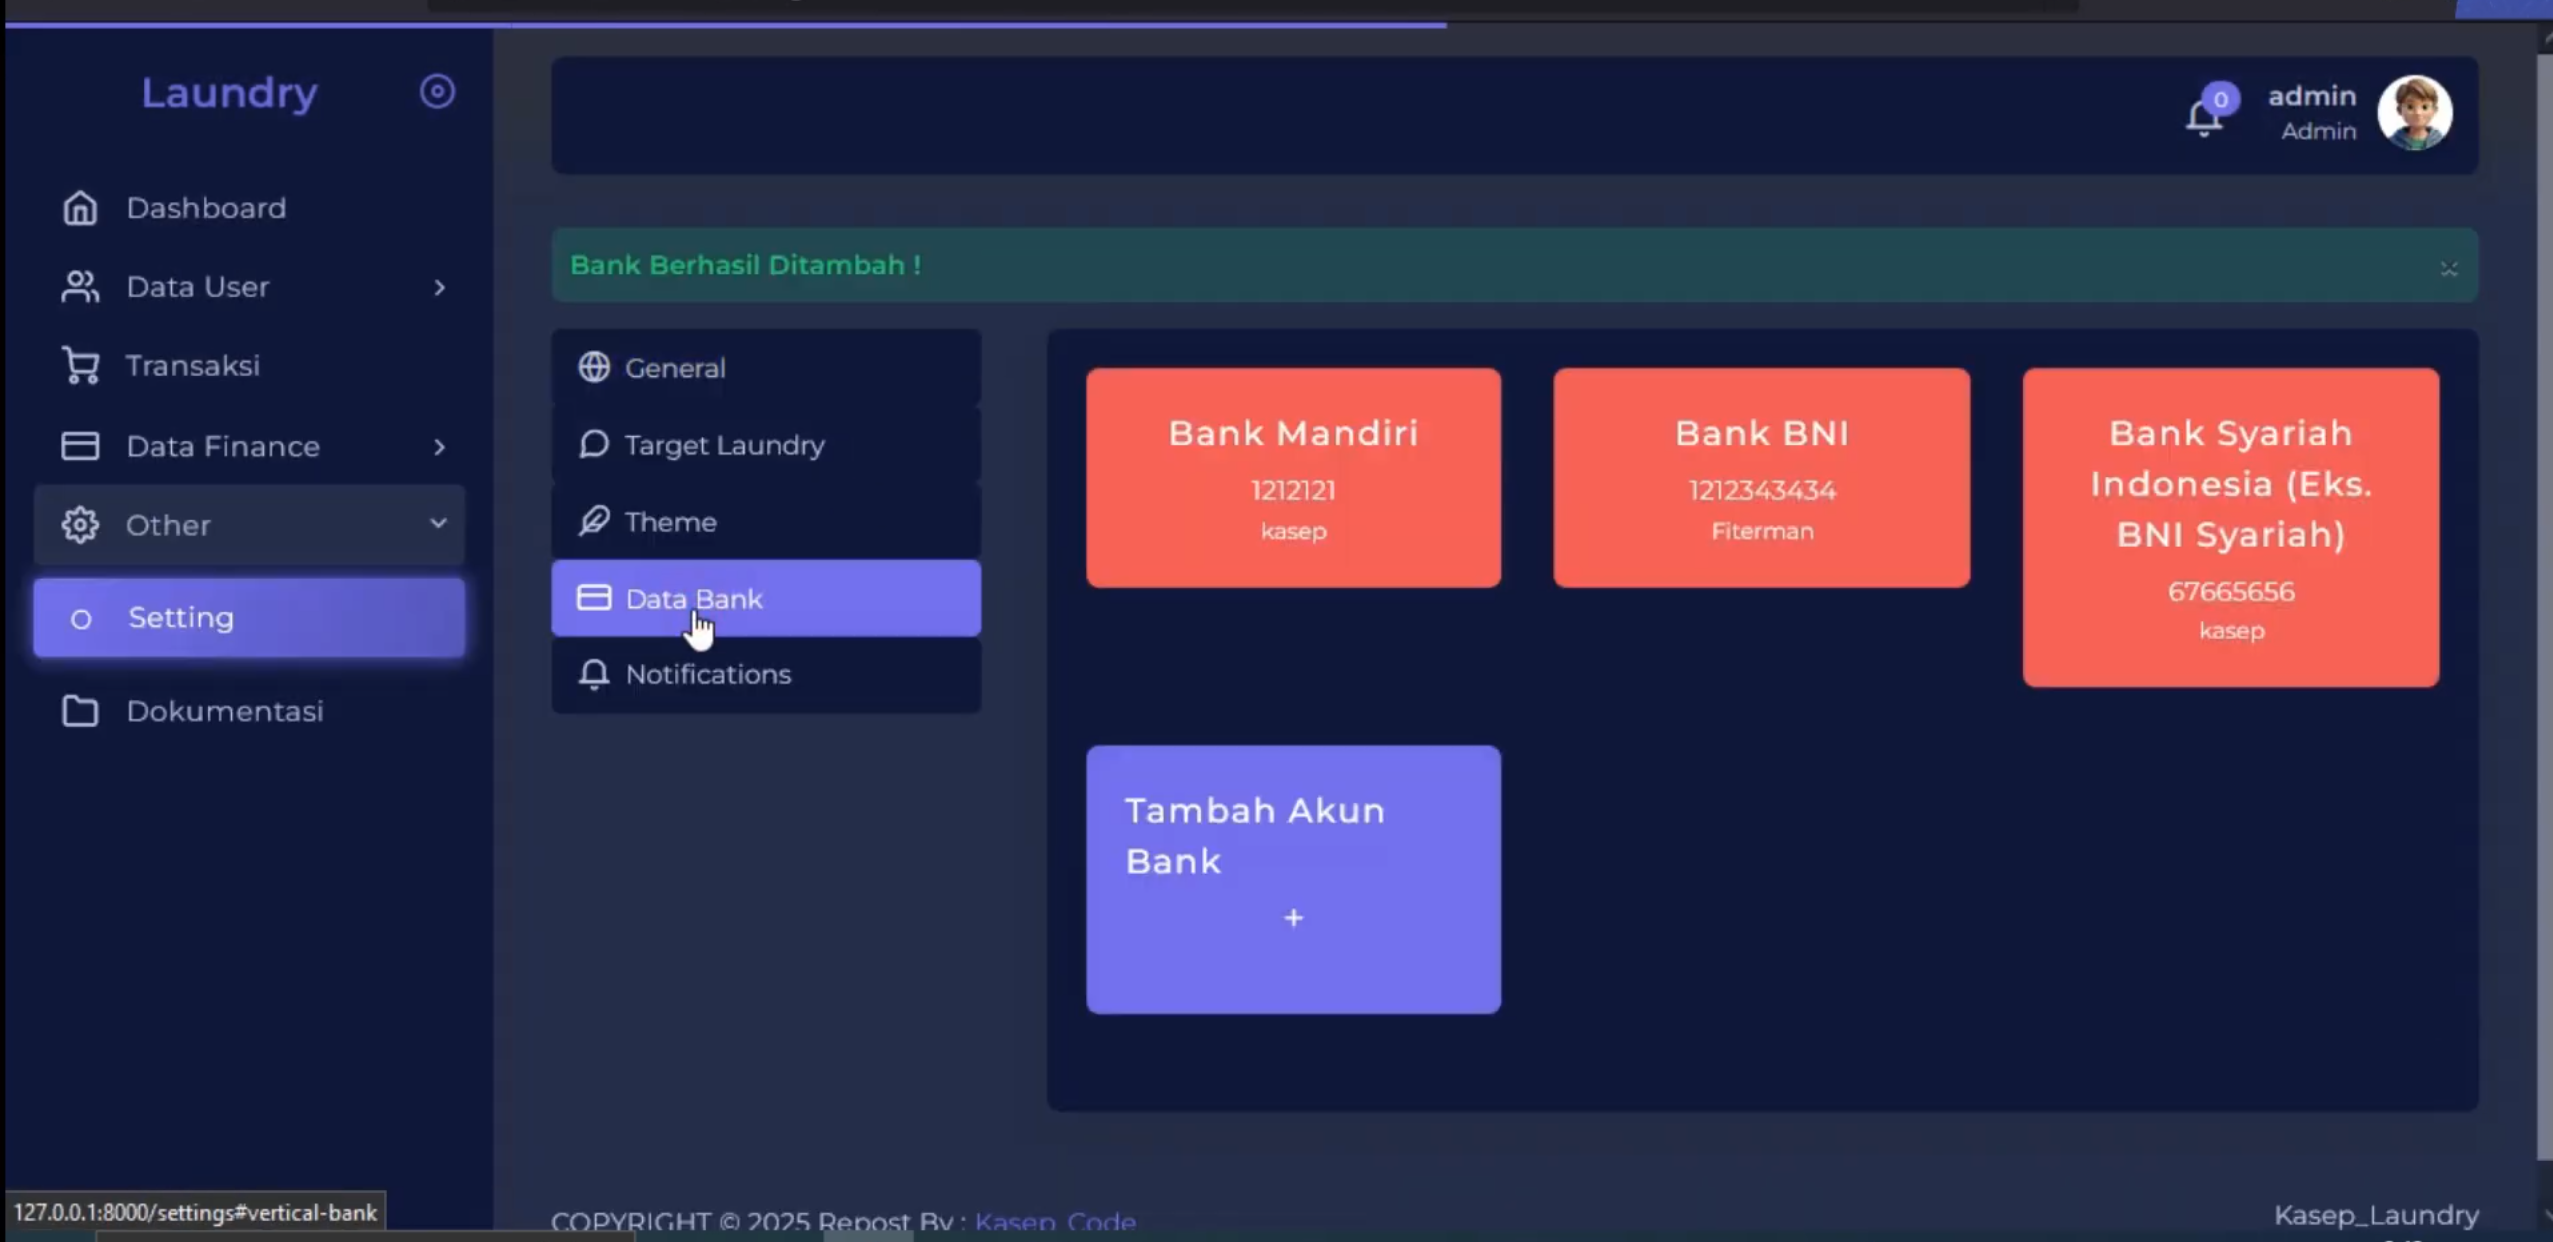
Task: Click the Bank Berhasil Ditambah message text
Action: tap(745, 265)
